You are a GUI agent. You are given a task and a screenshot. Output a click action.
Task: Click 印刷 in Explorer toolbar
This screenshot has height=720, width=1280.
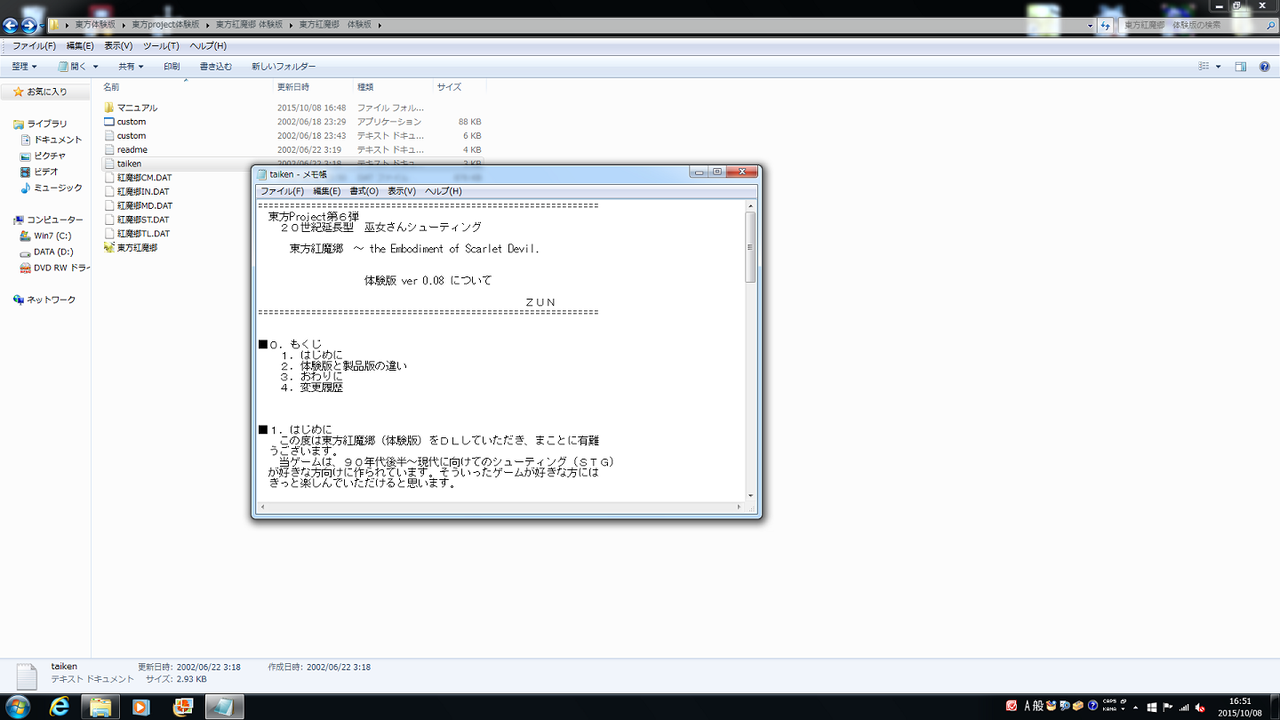[171, 67]
